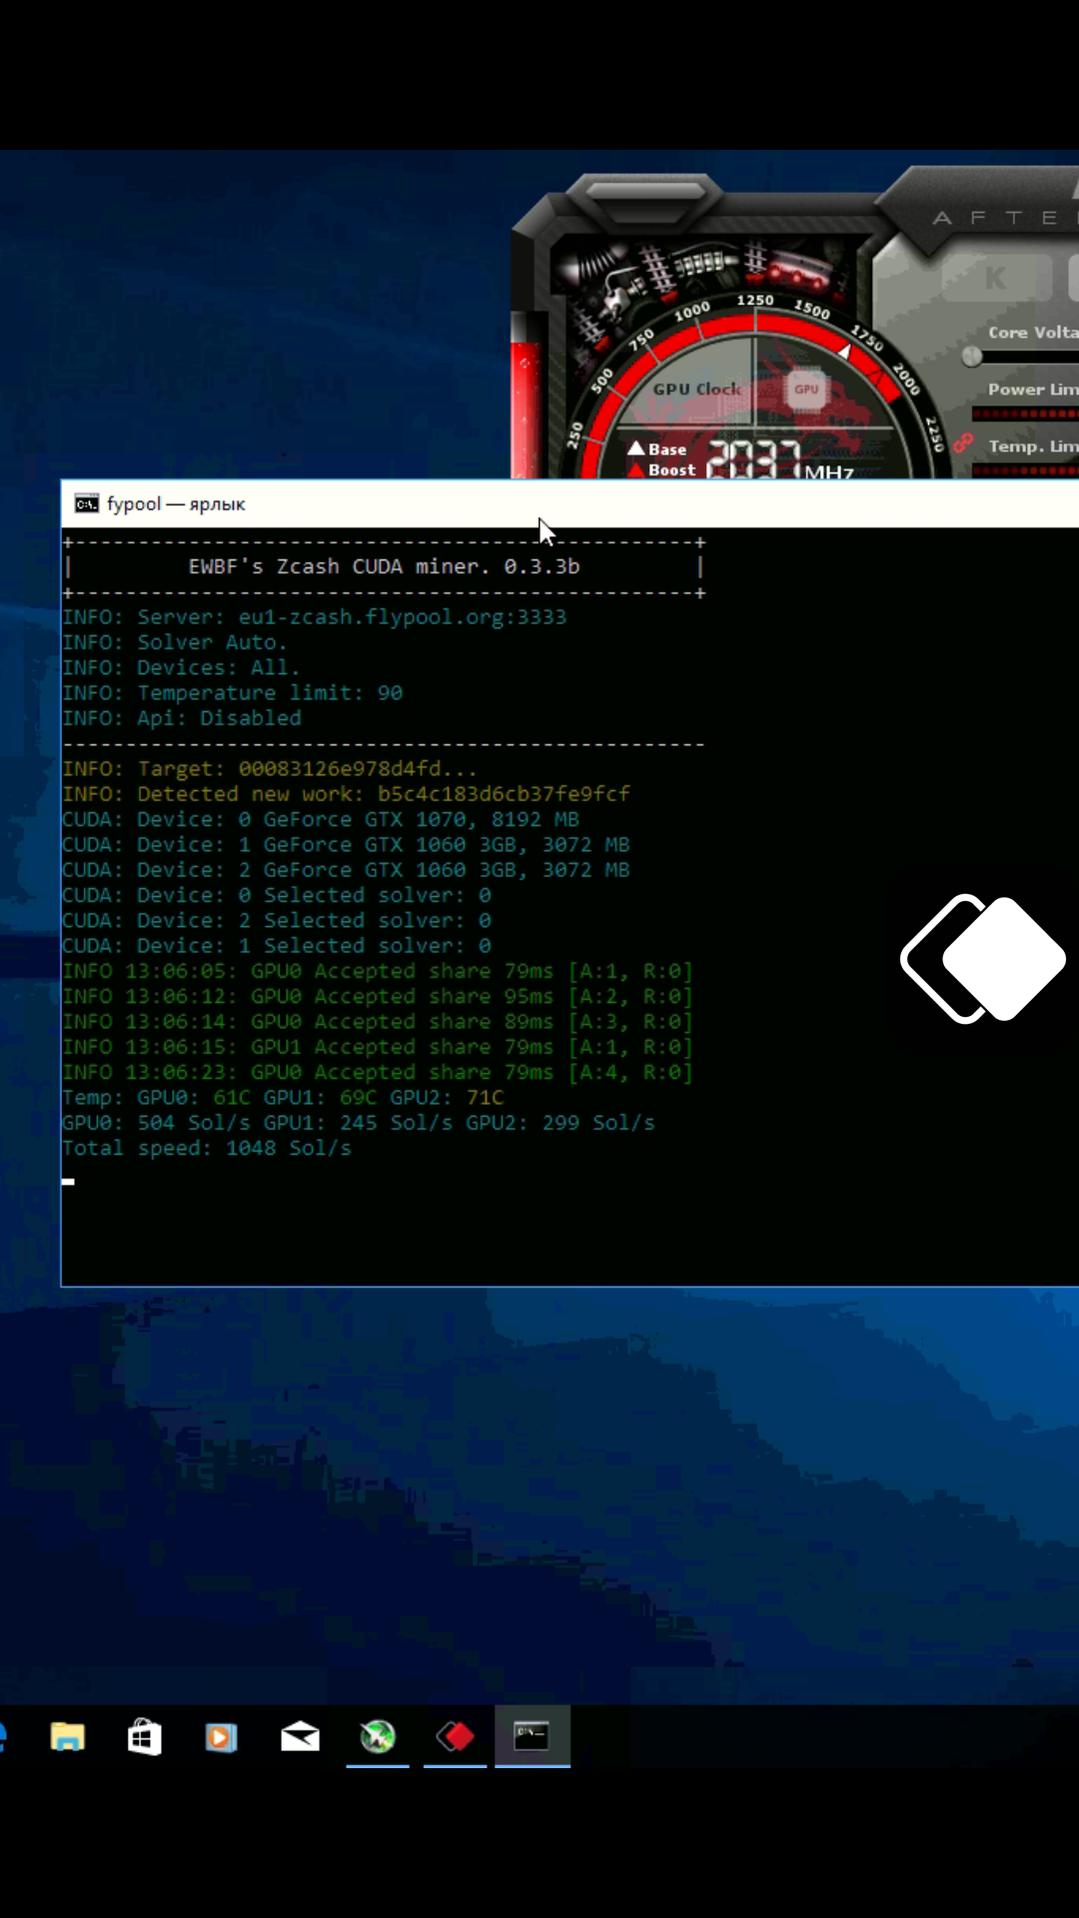Click 'INFO: Temperature limit: 90' line
Viewport: 1079px width, 1918px height.
coord(232,692)
